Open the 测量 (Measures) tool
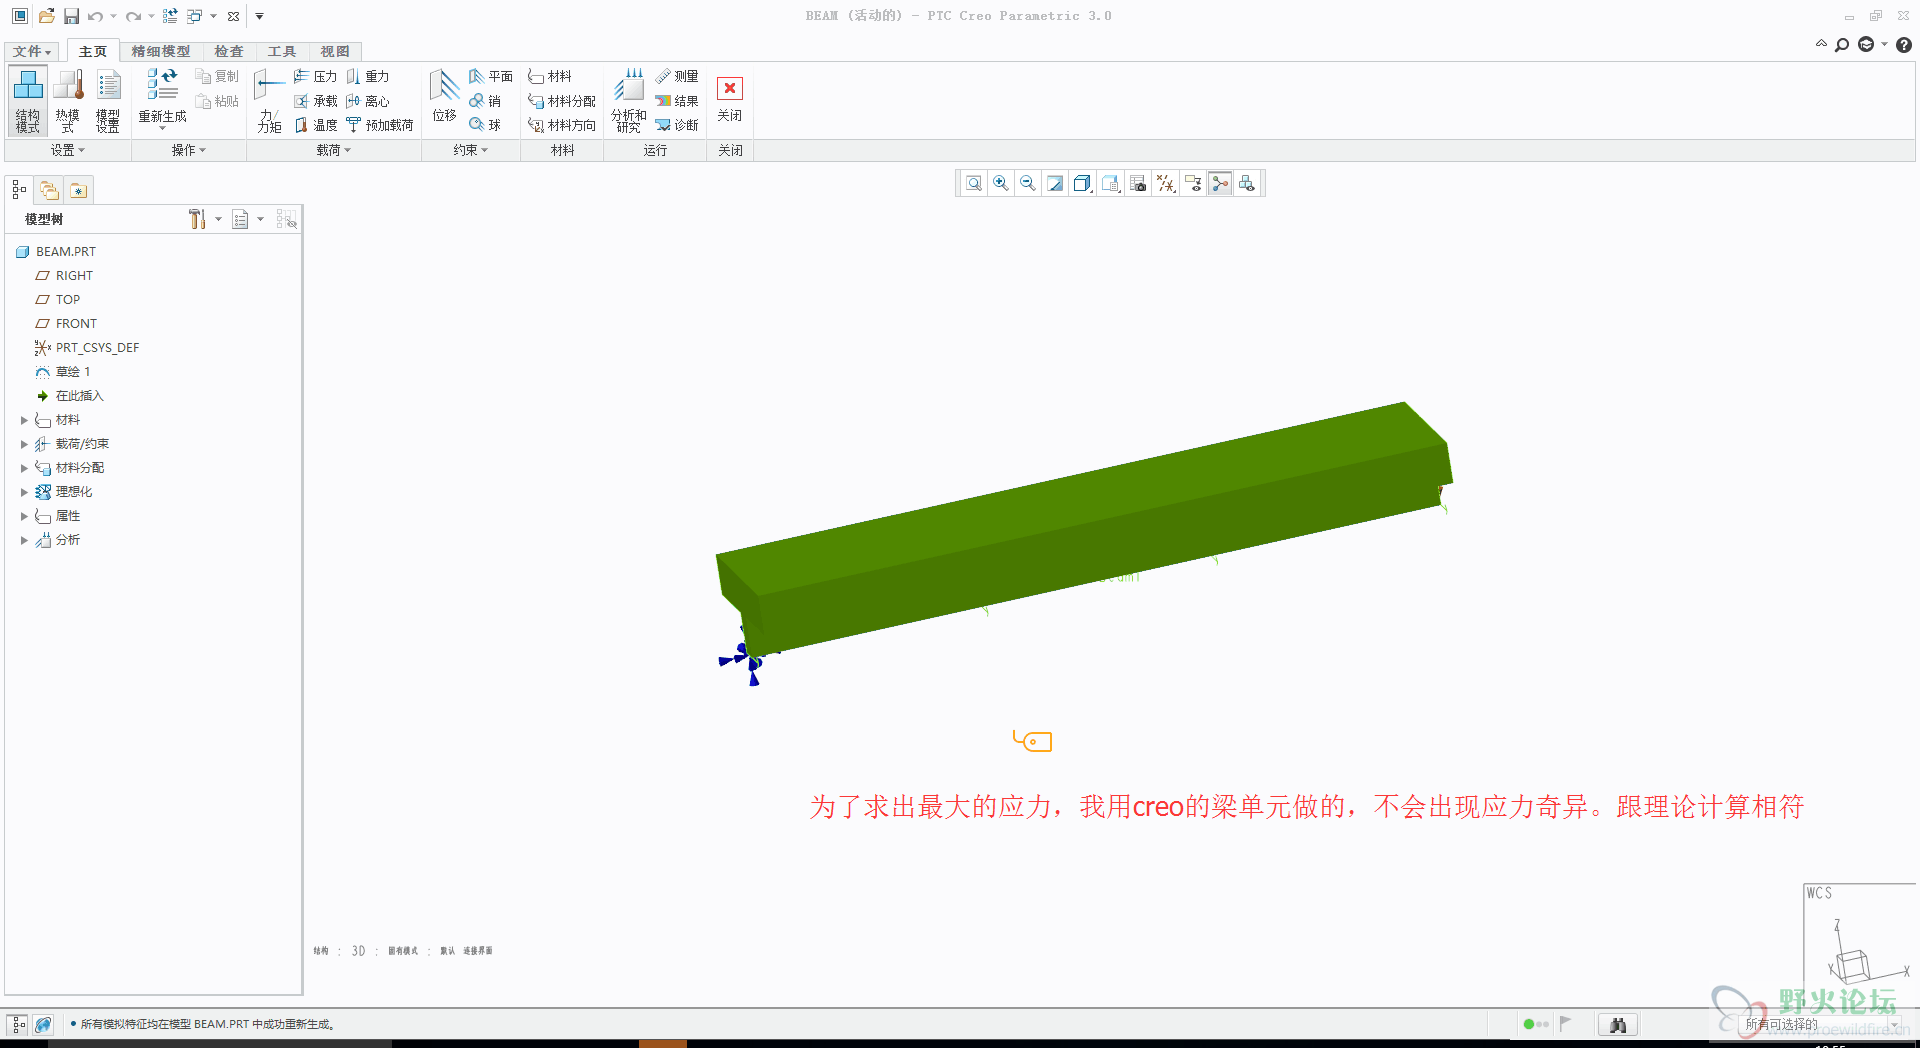1920x1048 pixels. [x=677, y=76]
